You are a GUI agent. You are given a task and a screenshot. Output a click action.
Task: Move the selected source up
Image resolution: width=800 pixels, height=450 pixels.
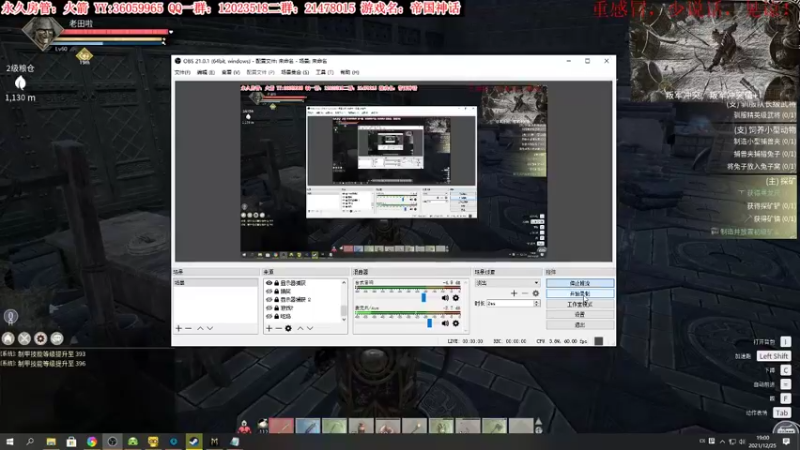click(x=300, y=329)
